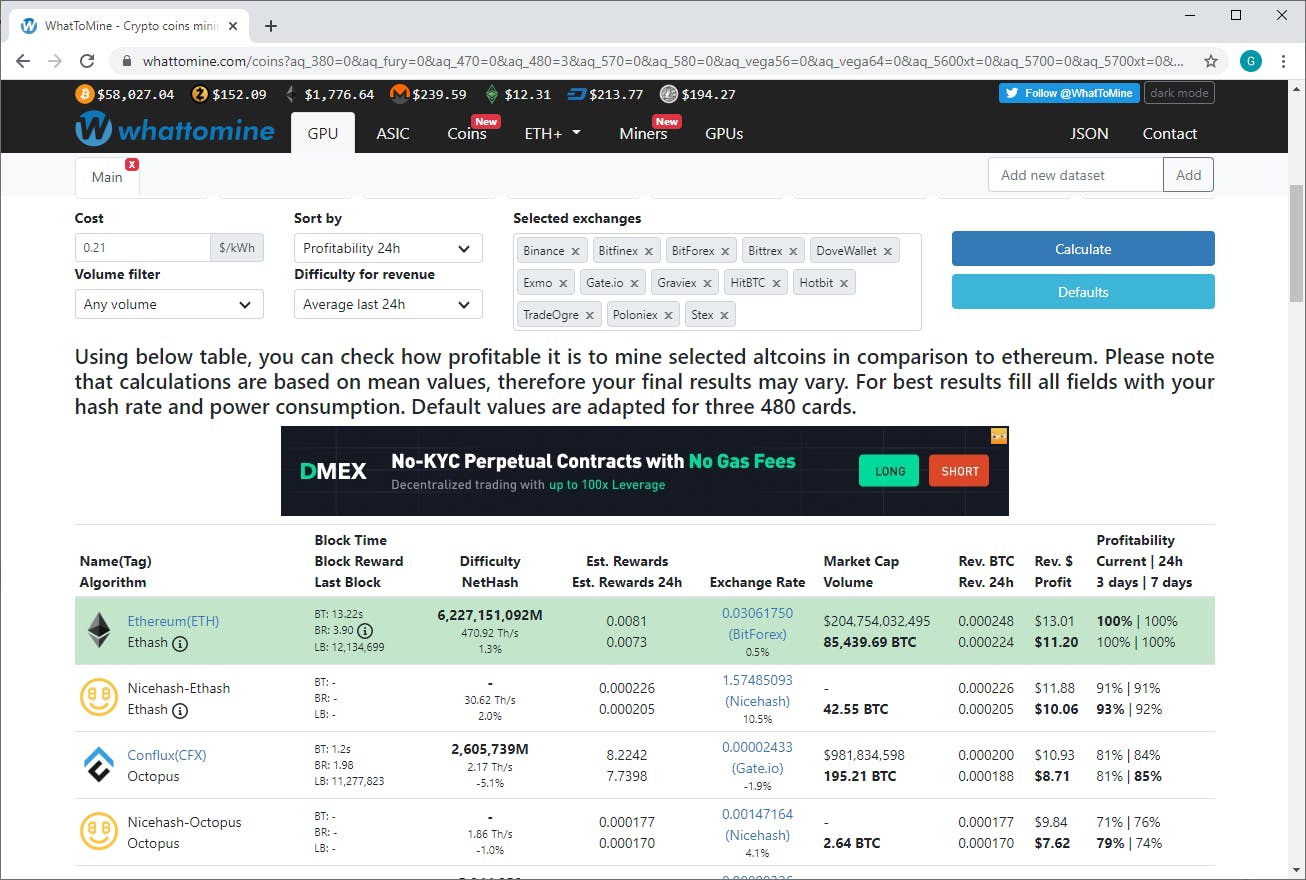Remove Bittrex from selected exchanges
This screenshot has height=880, width=1306.
793,251
